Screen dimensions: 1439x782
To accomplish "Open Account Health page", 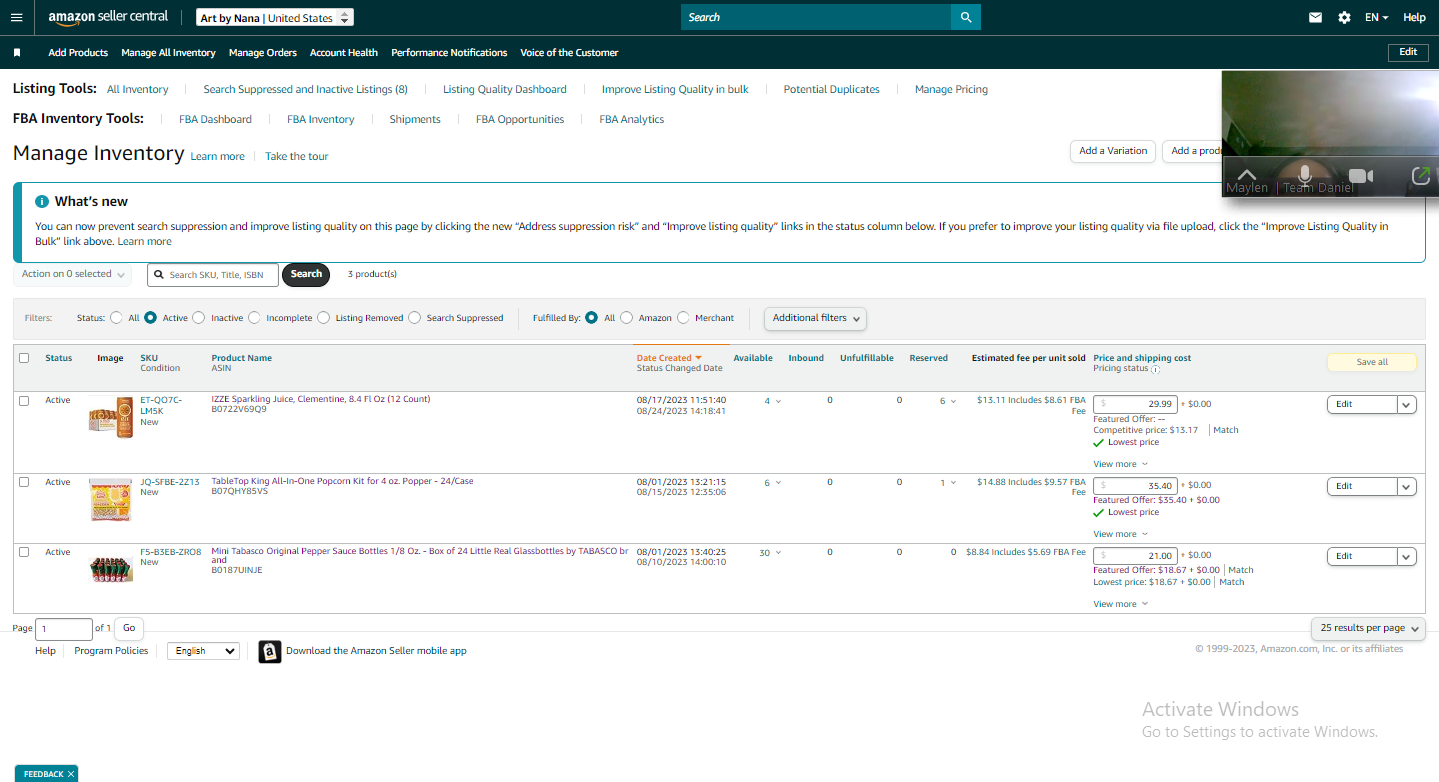I will [x=344, y=52].
